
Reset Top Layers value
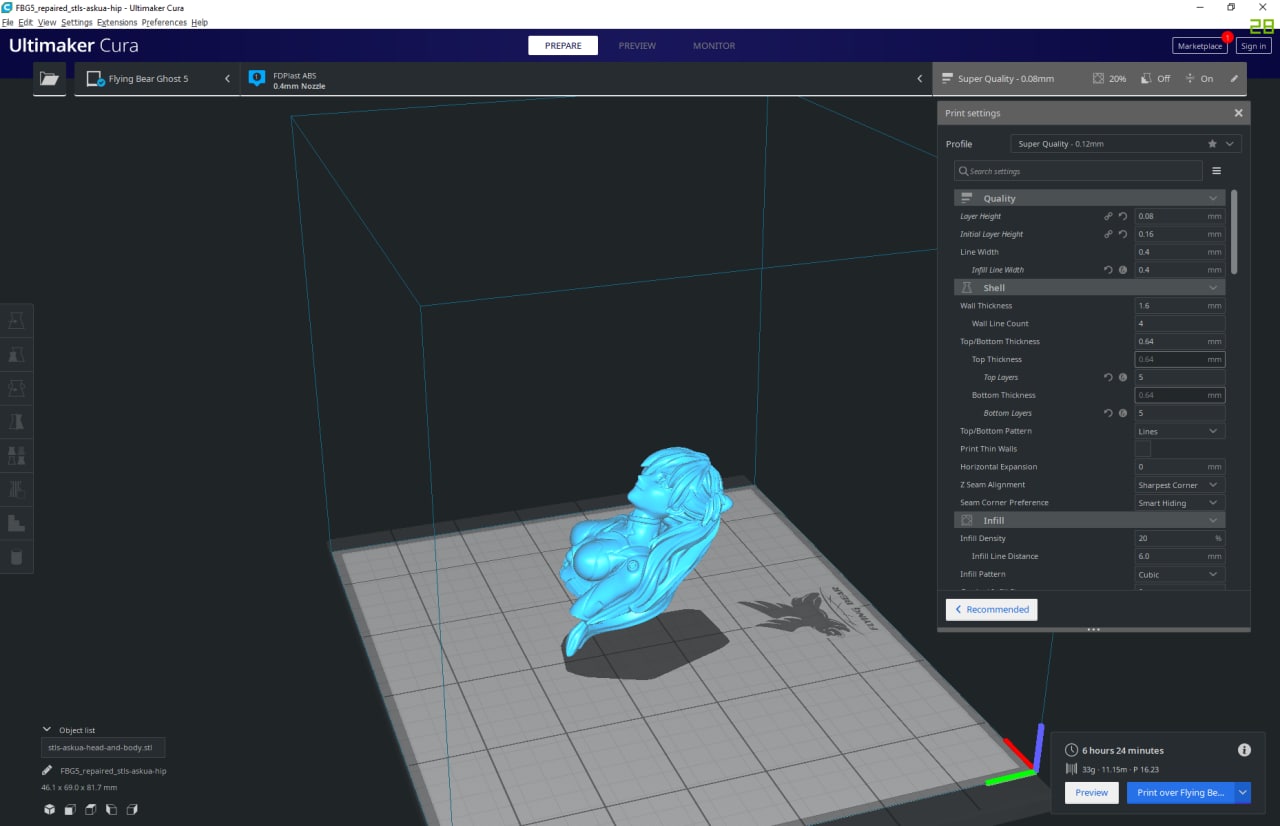[x=1108, y=377]
